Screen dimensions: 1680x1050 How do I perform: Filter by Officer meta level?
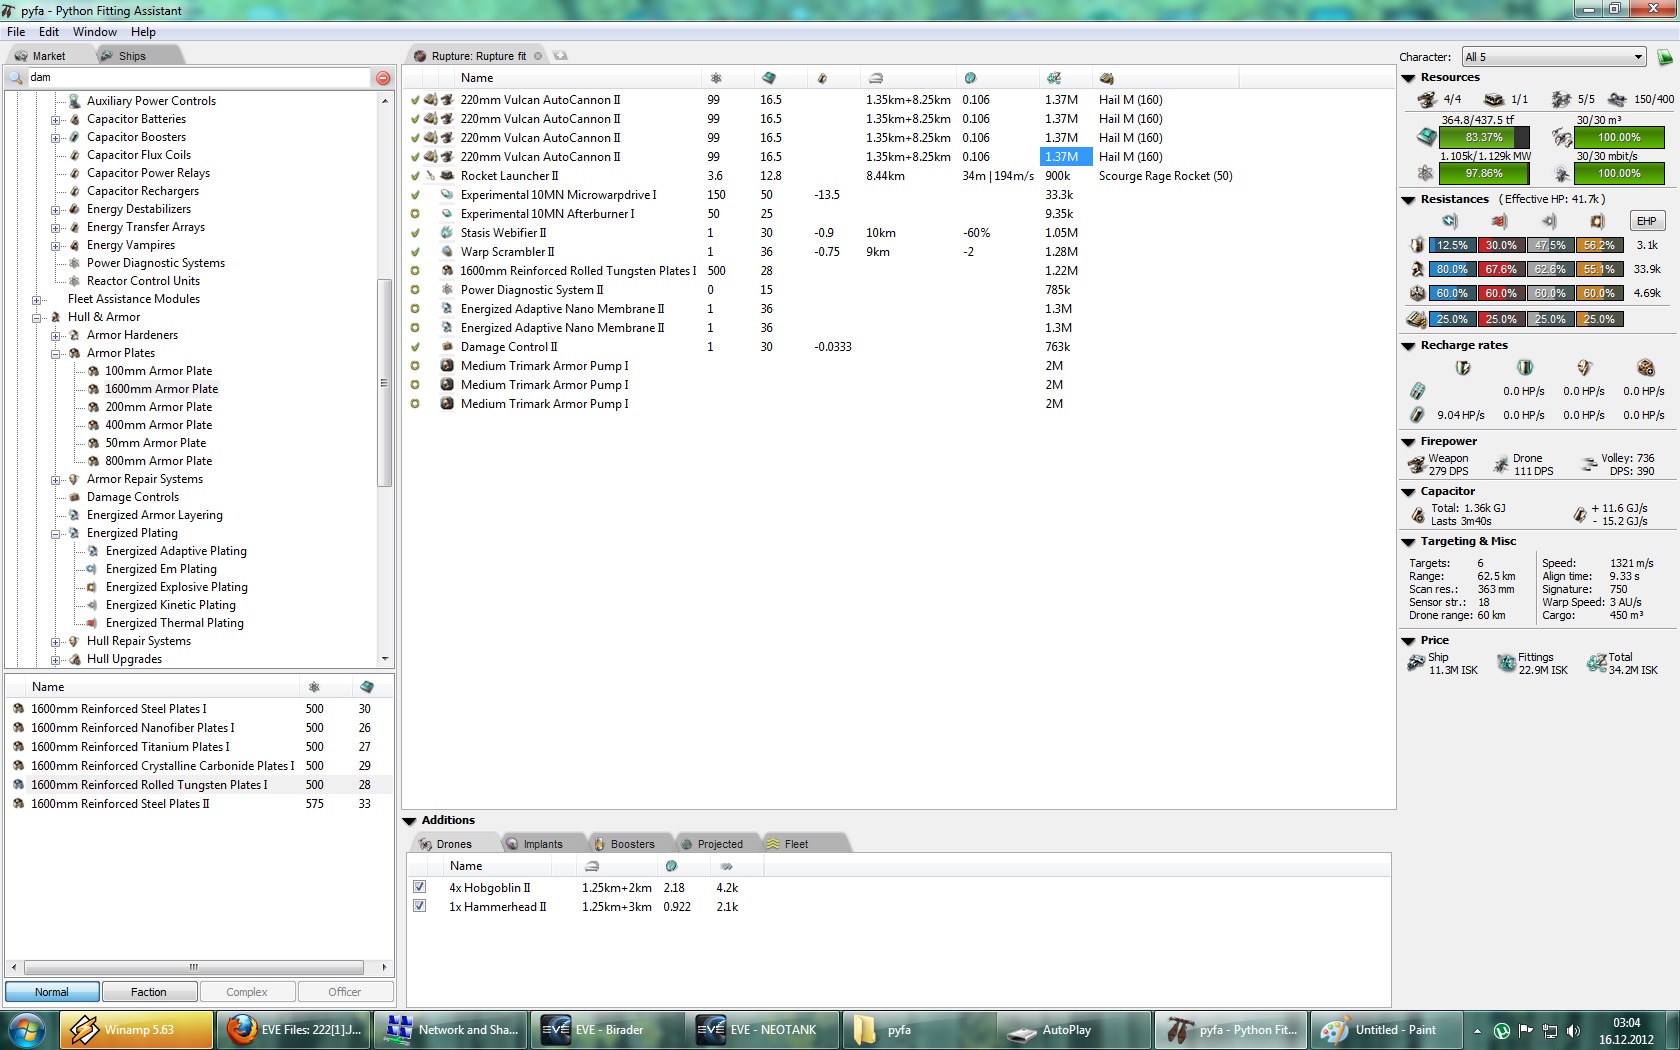click(x=345, y=992)
